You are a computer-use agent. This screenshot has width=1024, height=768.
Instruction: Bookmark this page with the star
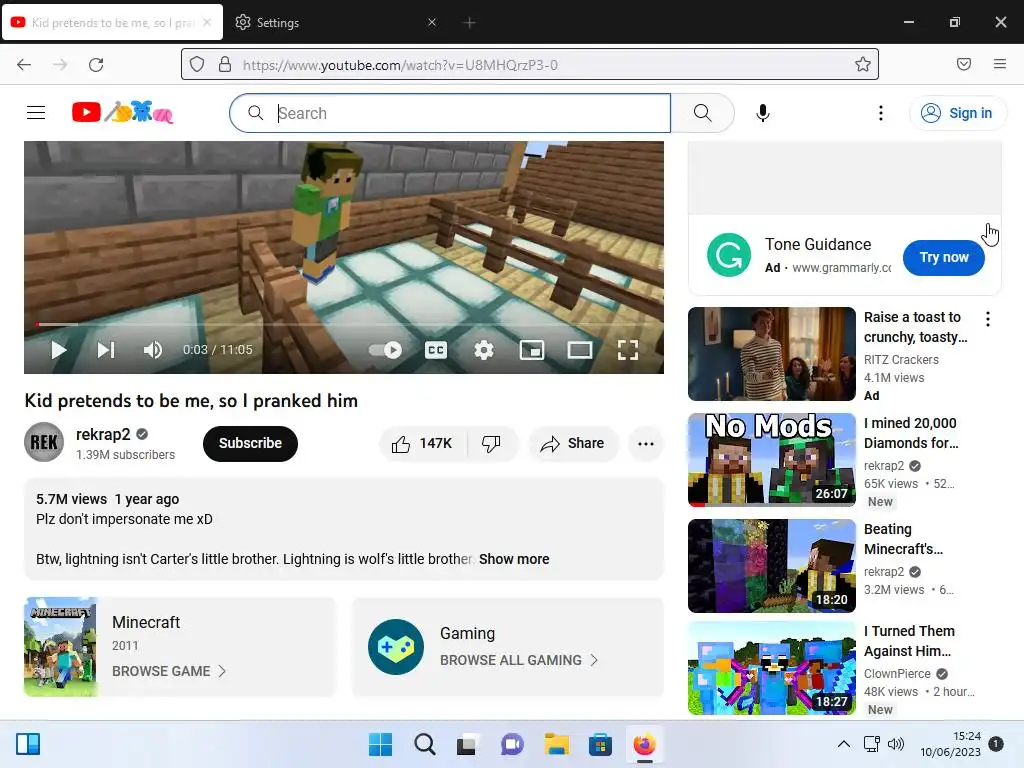[863, 64]
